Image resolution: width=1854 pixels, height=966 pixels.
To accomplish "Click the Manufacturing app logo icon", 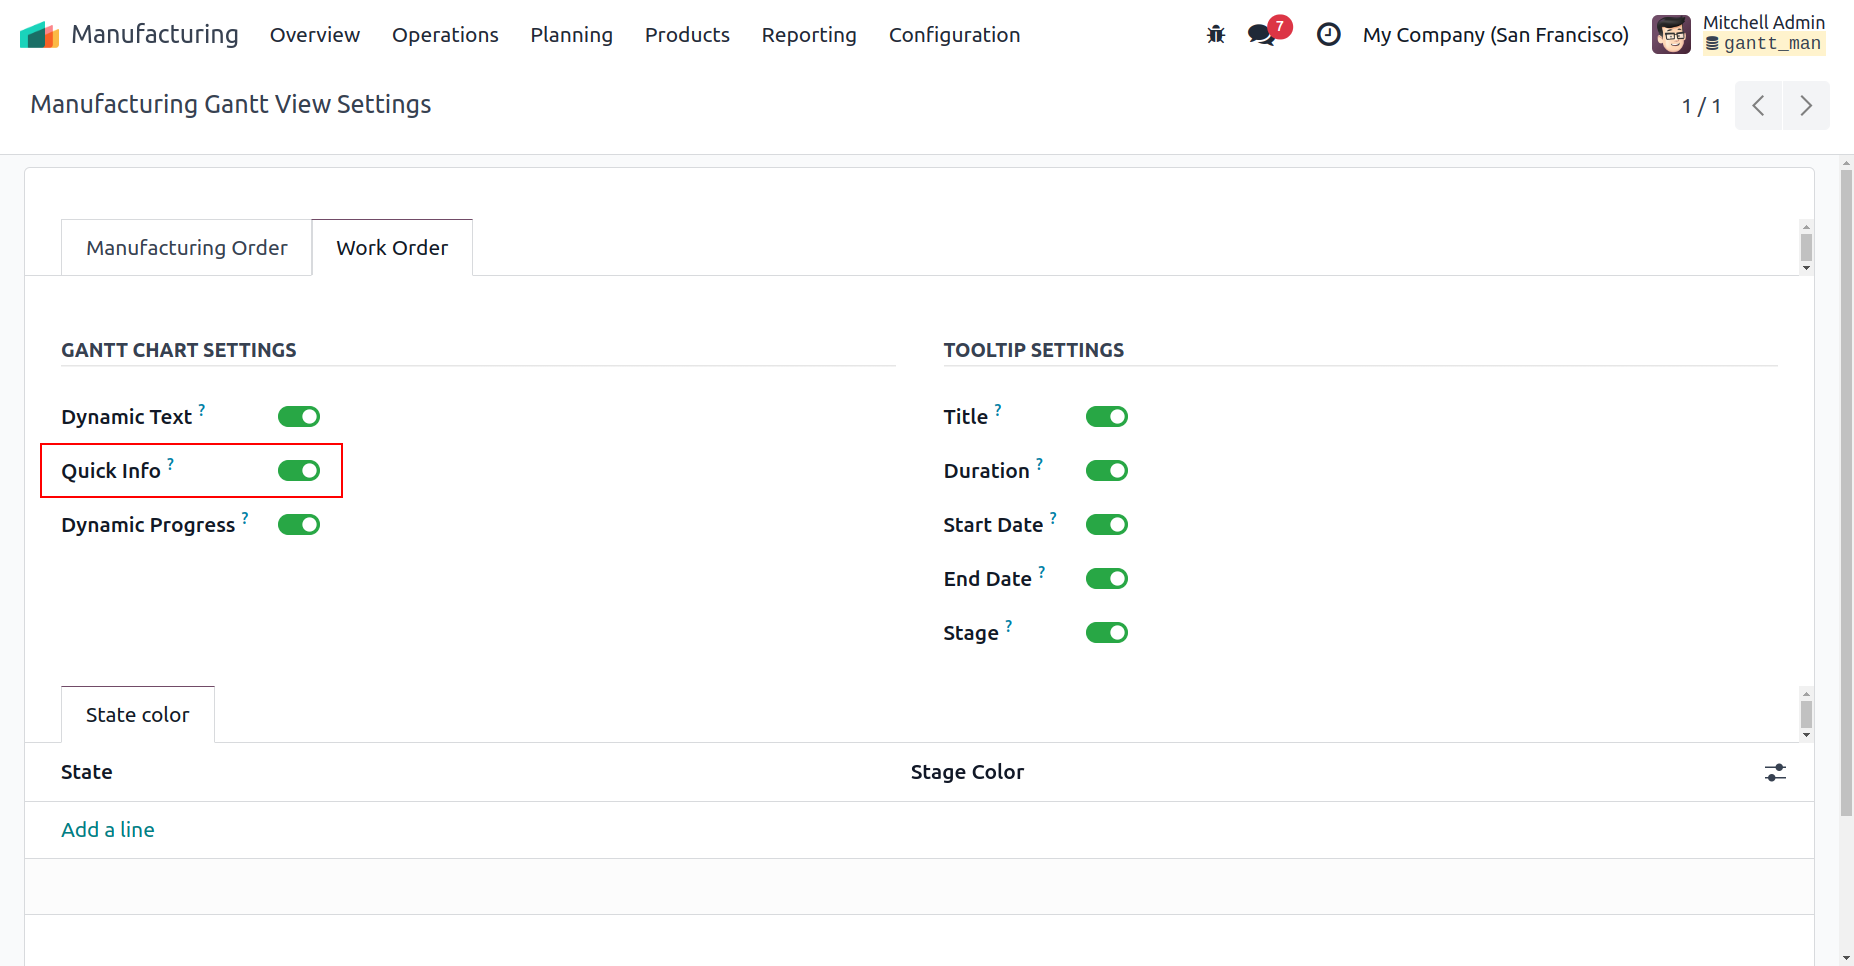I will point(40,35).
